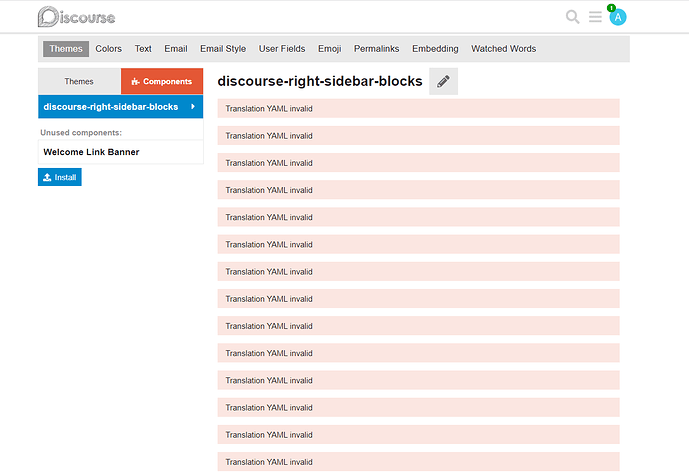The height and width of the screenshot is (476, 689).
Task: Click the discourse-right-sidebar-blocks heading title
Action: (x=320, y=81)
